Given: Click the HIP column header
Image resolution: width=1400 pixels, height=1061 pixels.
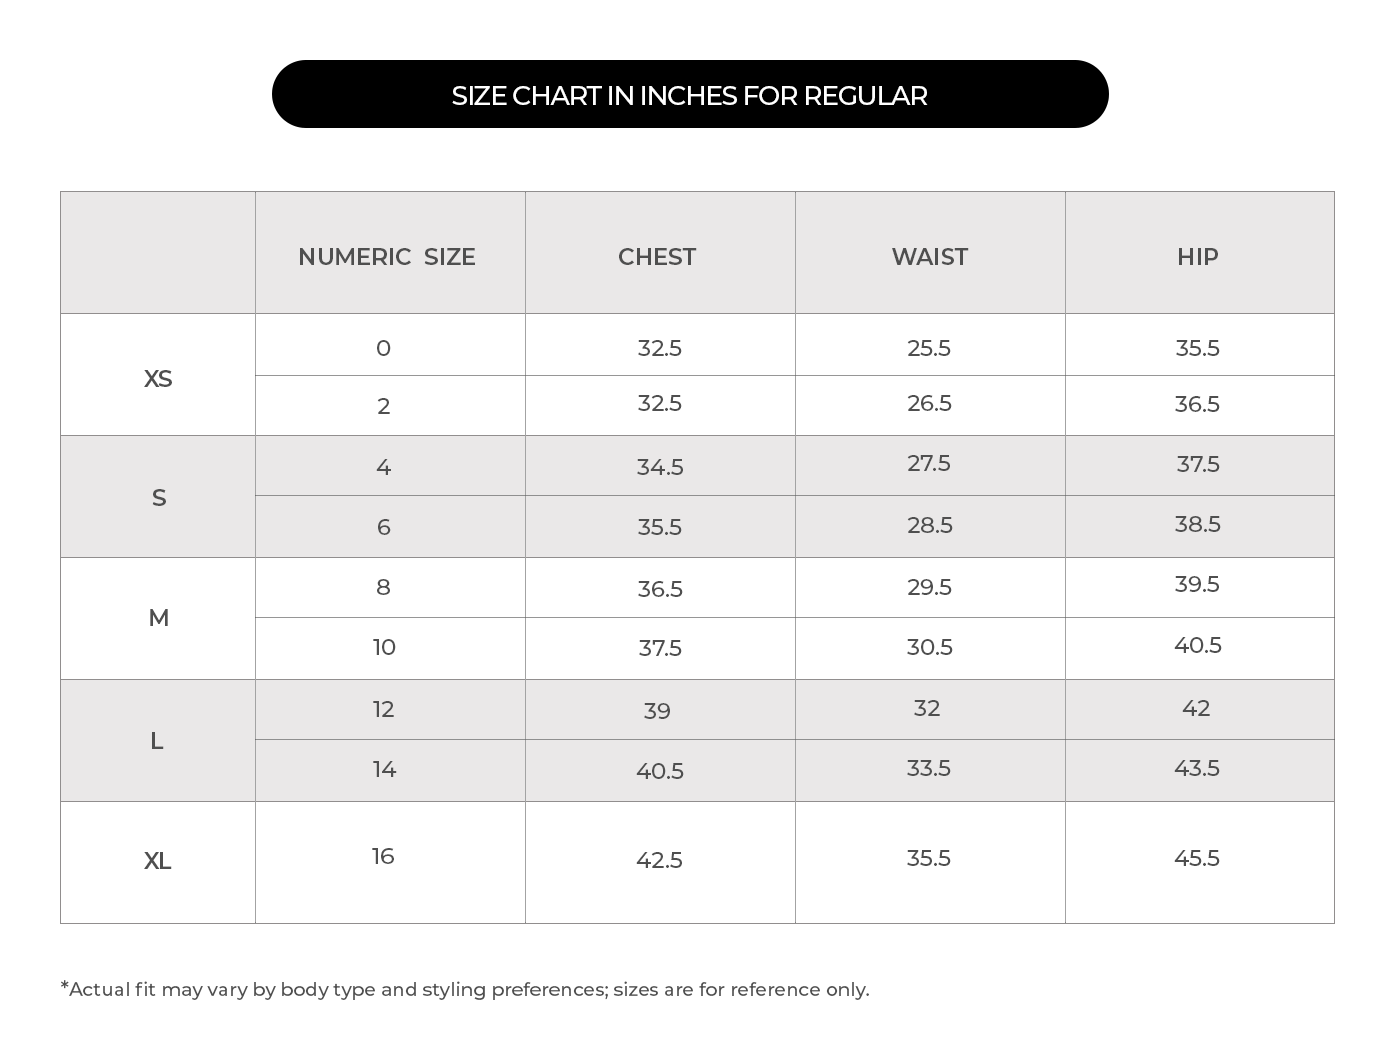Looking at the screenshot, I should point(1197,257).
